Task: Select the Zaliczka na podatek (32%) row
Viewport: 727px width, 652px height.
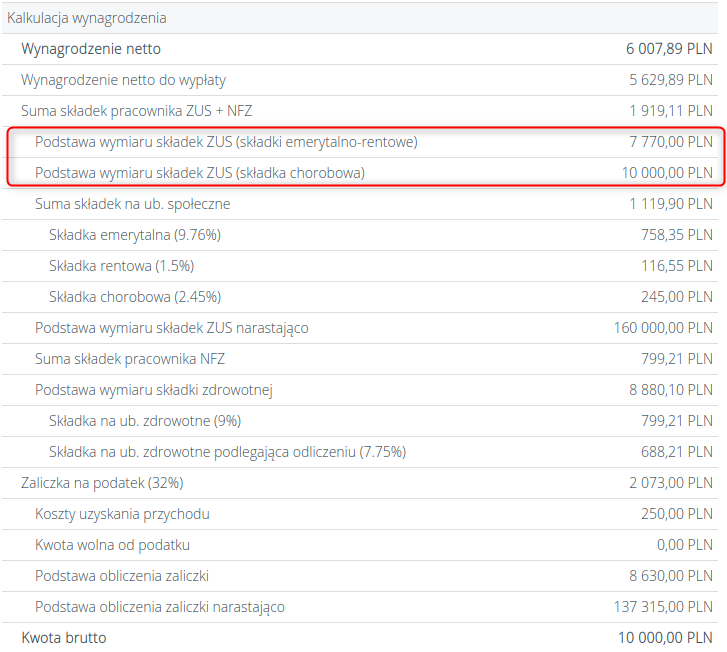Action: coord(102,483)
